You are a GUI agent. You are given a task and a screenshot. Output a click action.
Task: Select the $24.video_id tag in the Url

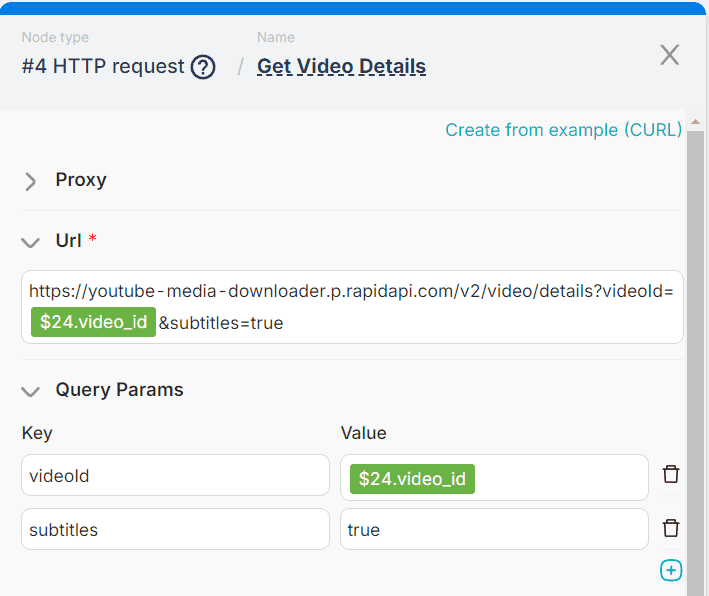(x=93, y=323)
